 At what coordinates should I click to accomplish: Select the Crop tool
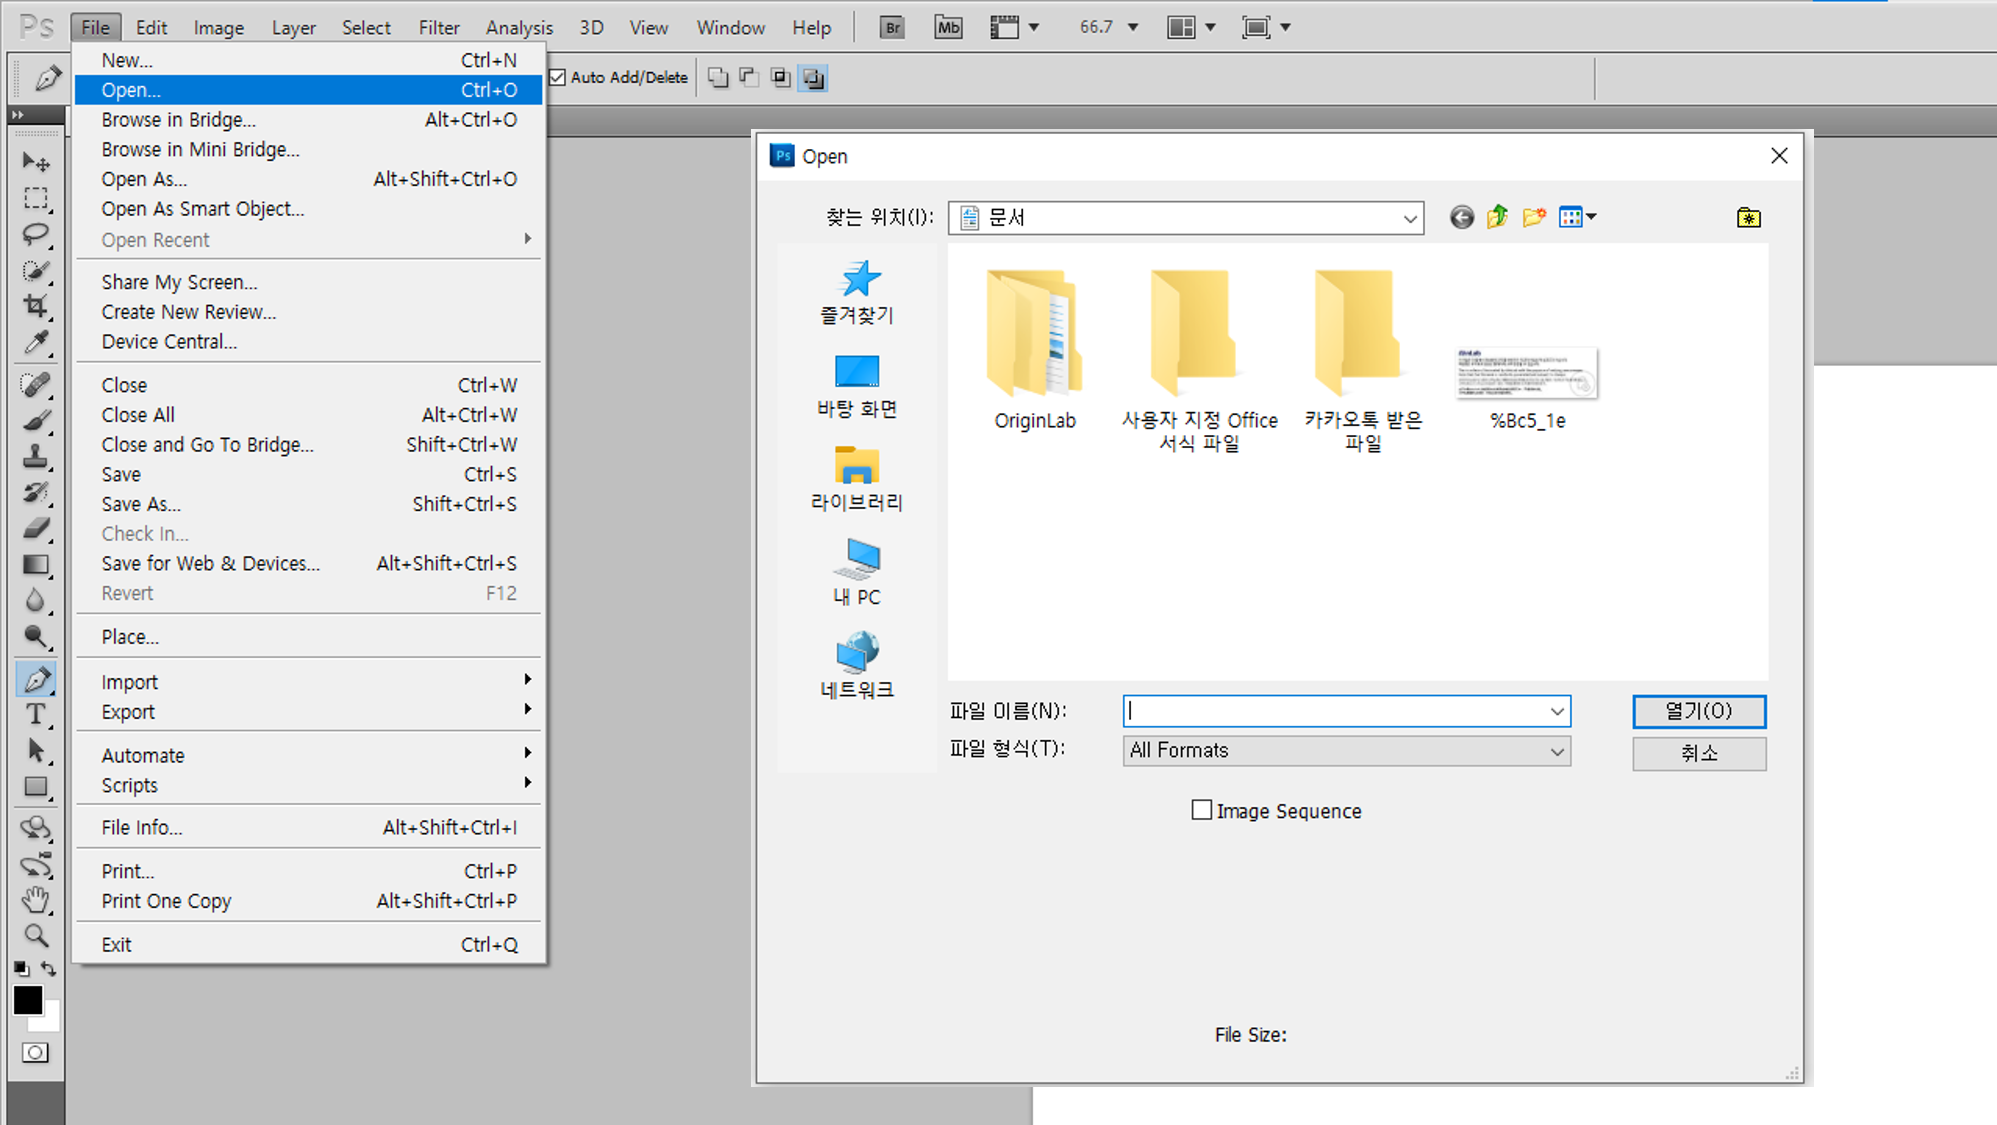coord(36,306)
